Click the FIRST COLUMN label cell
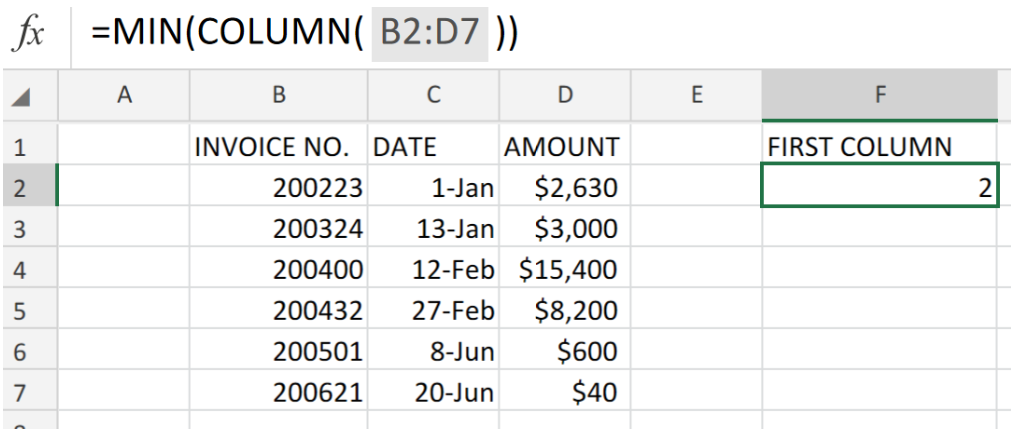Viewport: 1011px width, 429px height. [880, 145]
